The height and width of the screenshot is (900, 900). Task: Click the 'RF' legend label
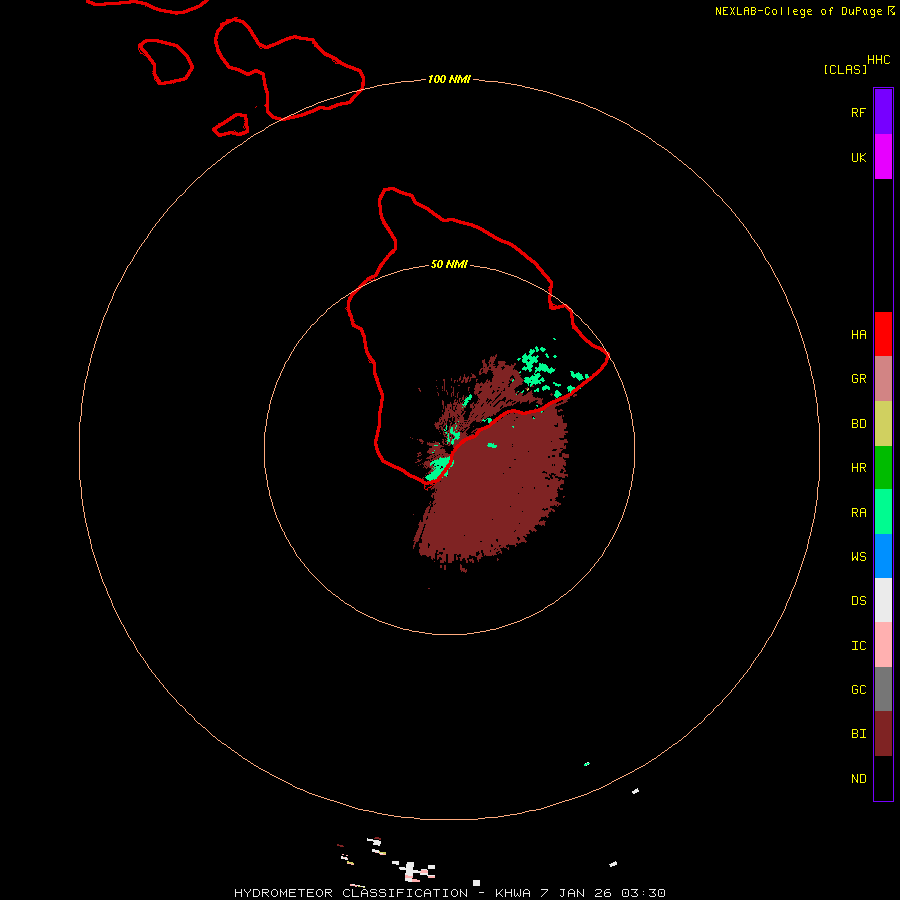coord(858,112)
